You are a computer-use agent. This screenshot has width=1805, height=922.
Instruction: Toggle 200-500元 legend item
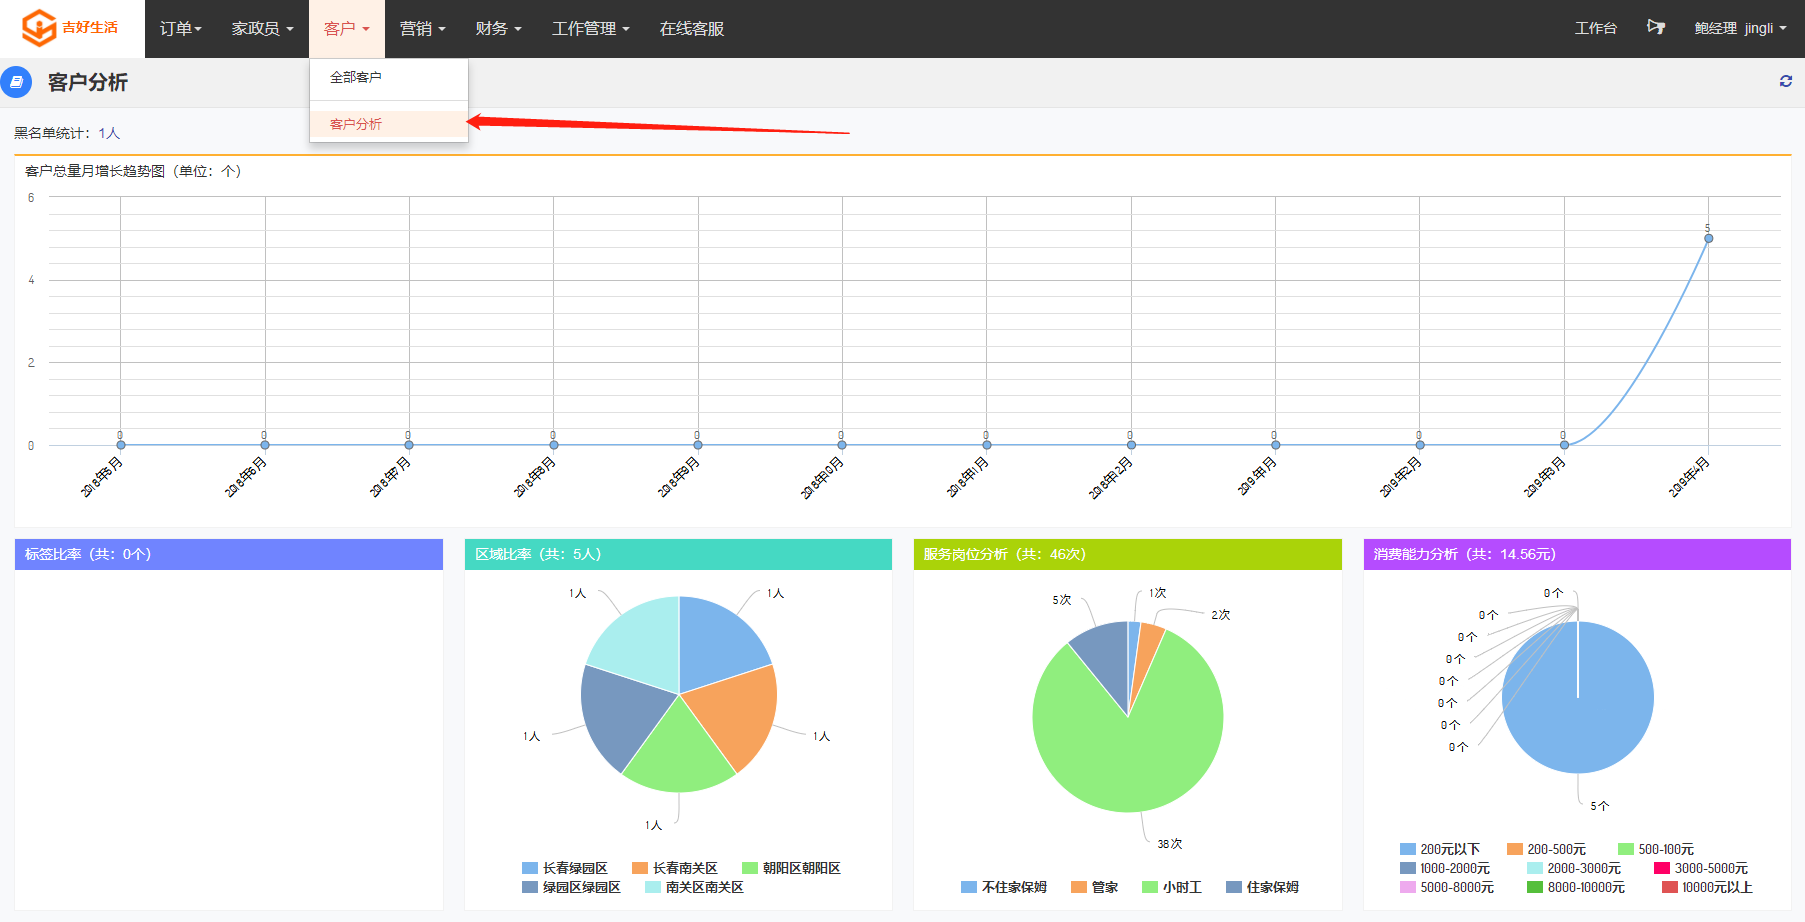[x=1546, y=849]
